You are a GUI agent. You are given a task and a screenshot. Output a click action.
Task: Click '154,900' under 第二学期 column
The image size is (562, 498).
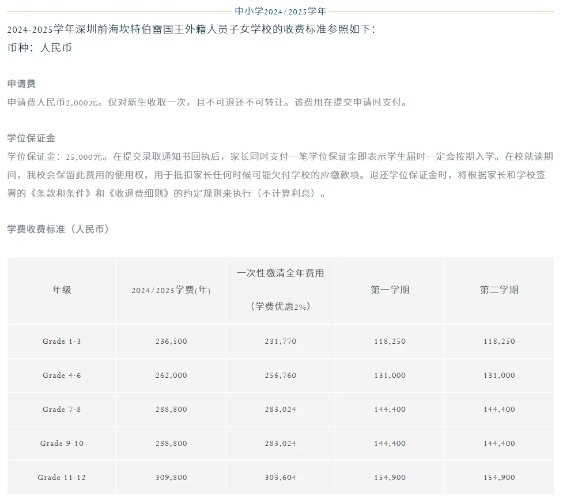point(499,477)
